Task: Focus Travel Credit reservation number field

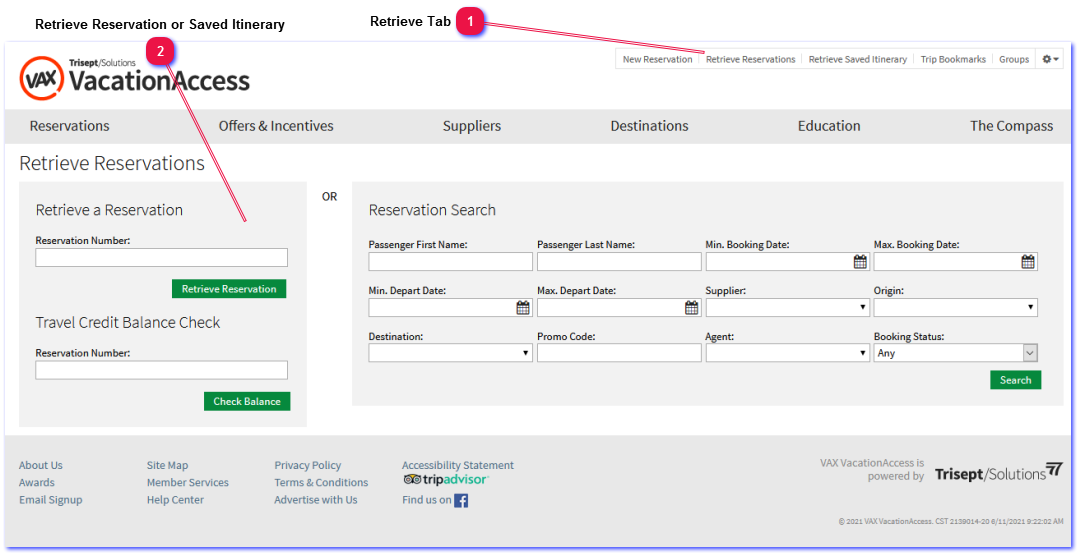Action: click(x=161, y=370)
